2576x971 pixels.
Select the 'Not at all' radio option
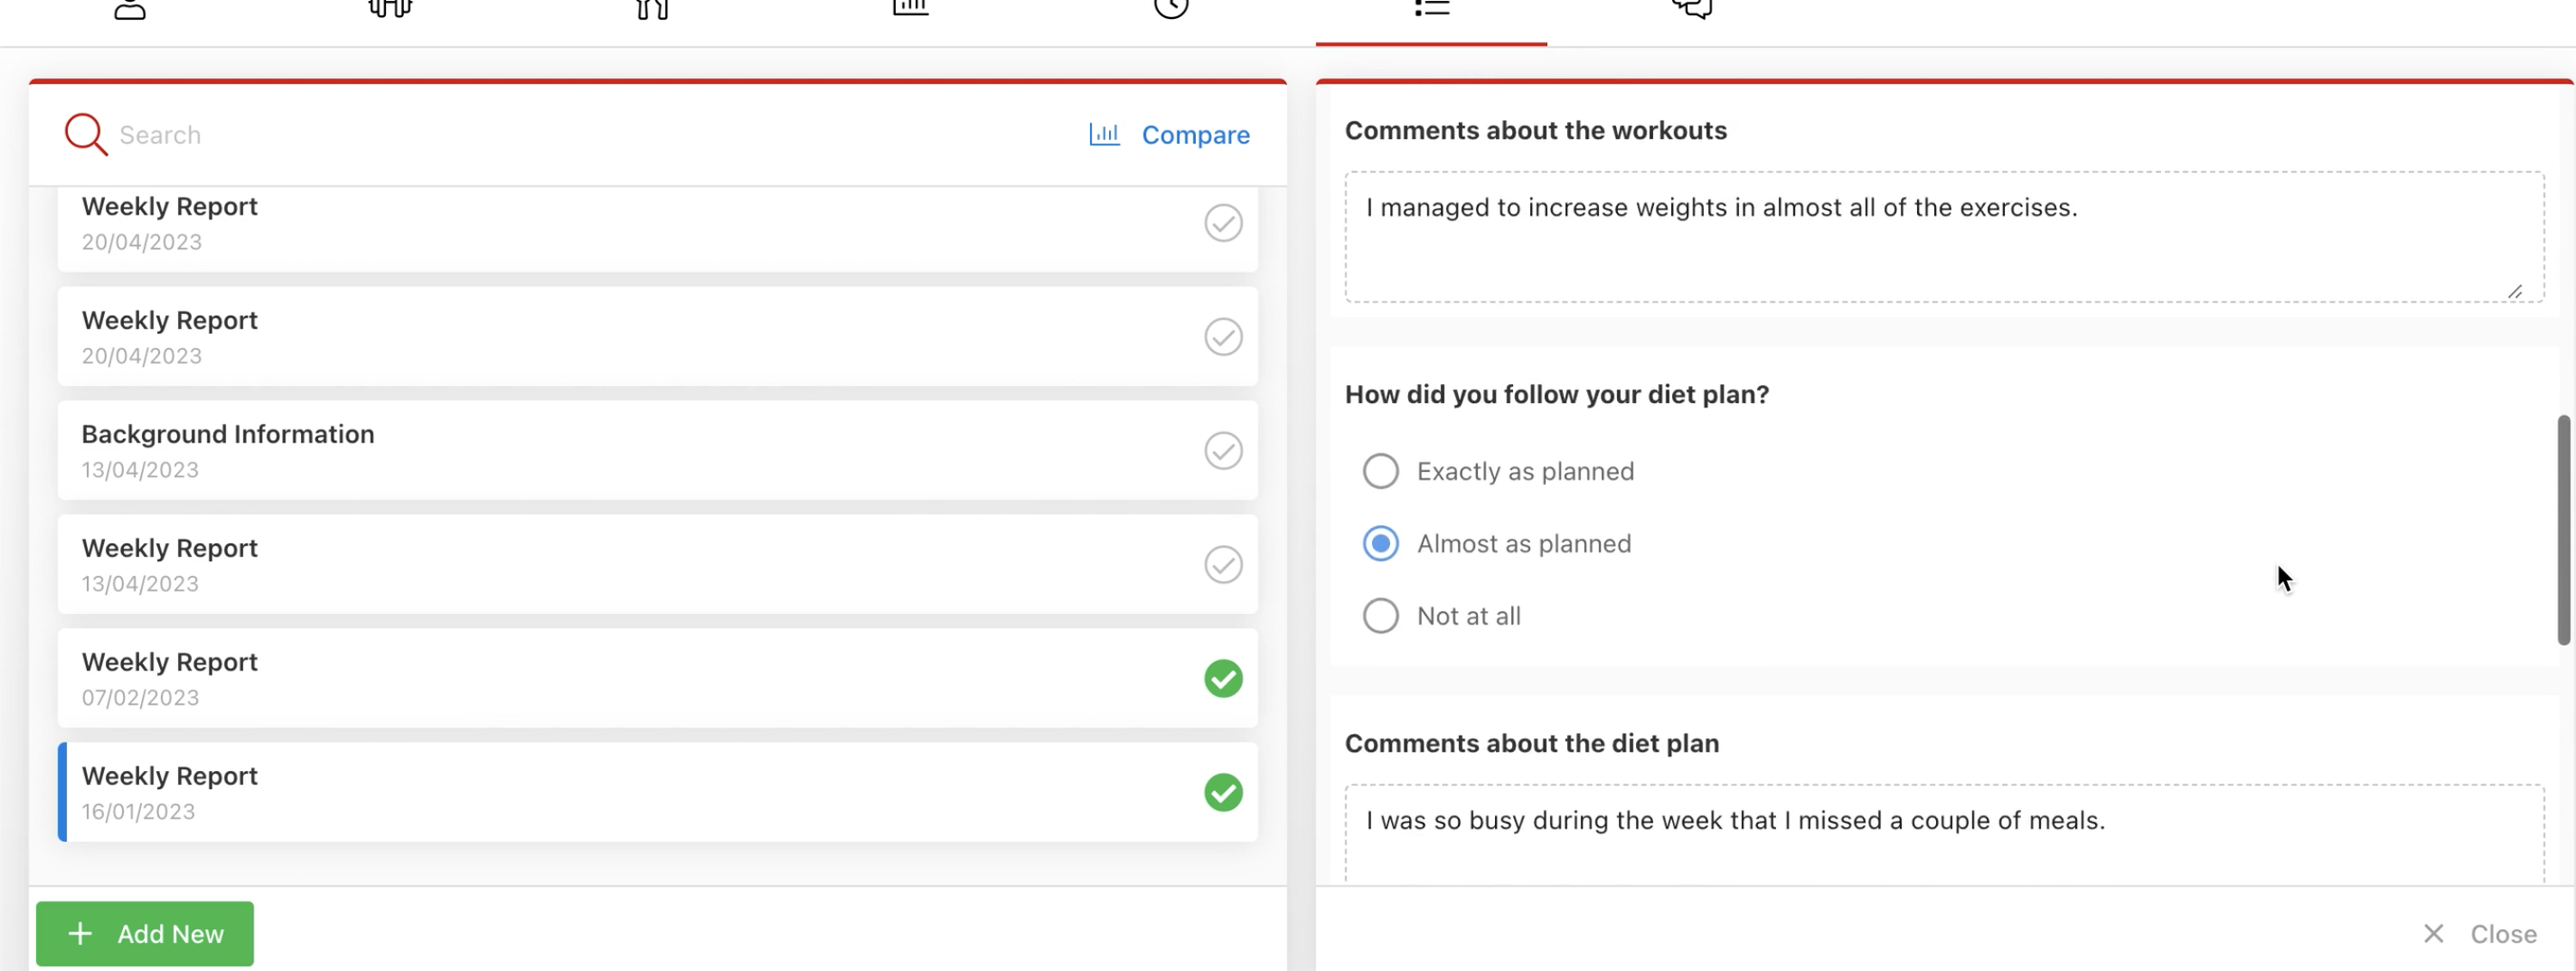[1380, 615]
